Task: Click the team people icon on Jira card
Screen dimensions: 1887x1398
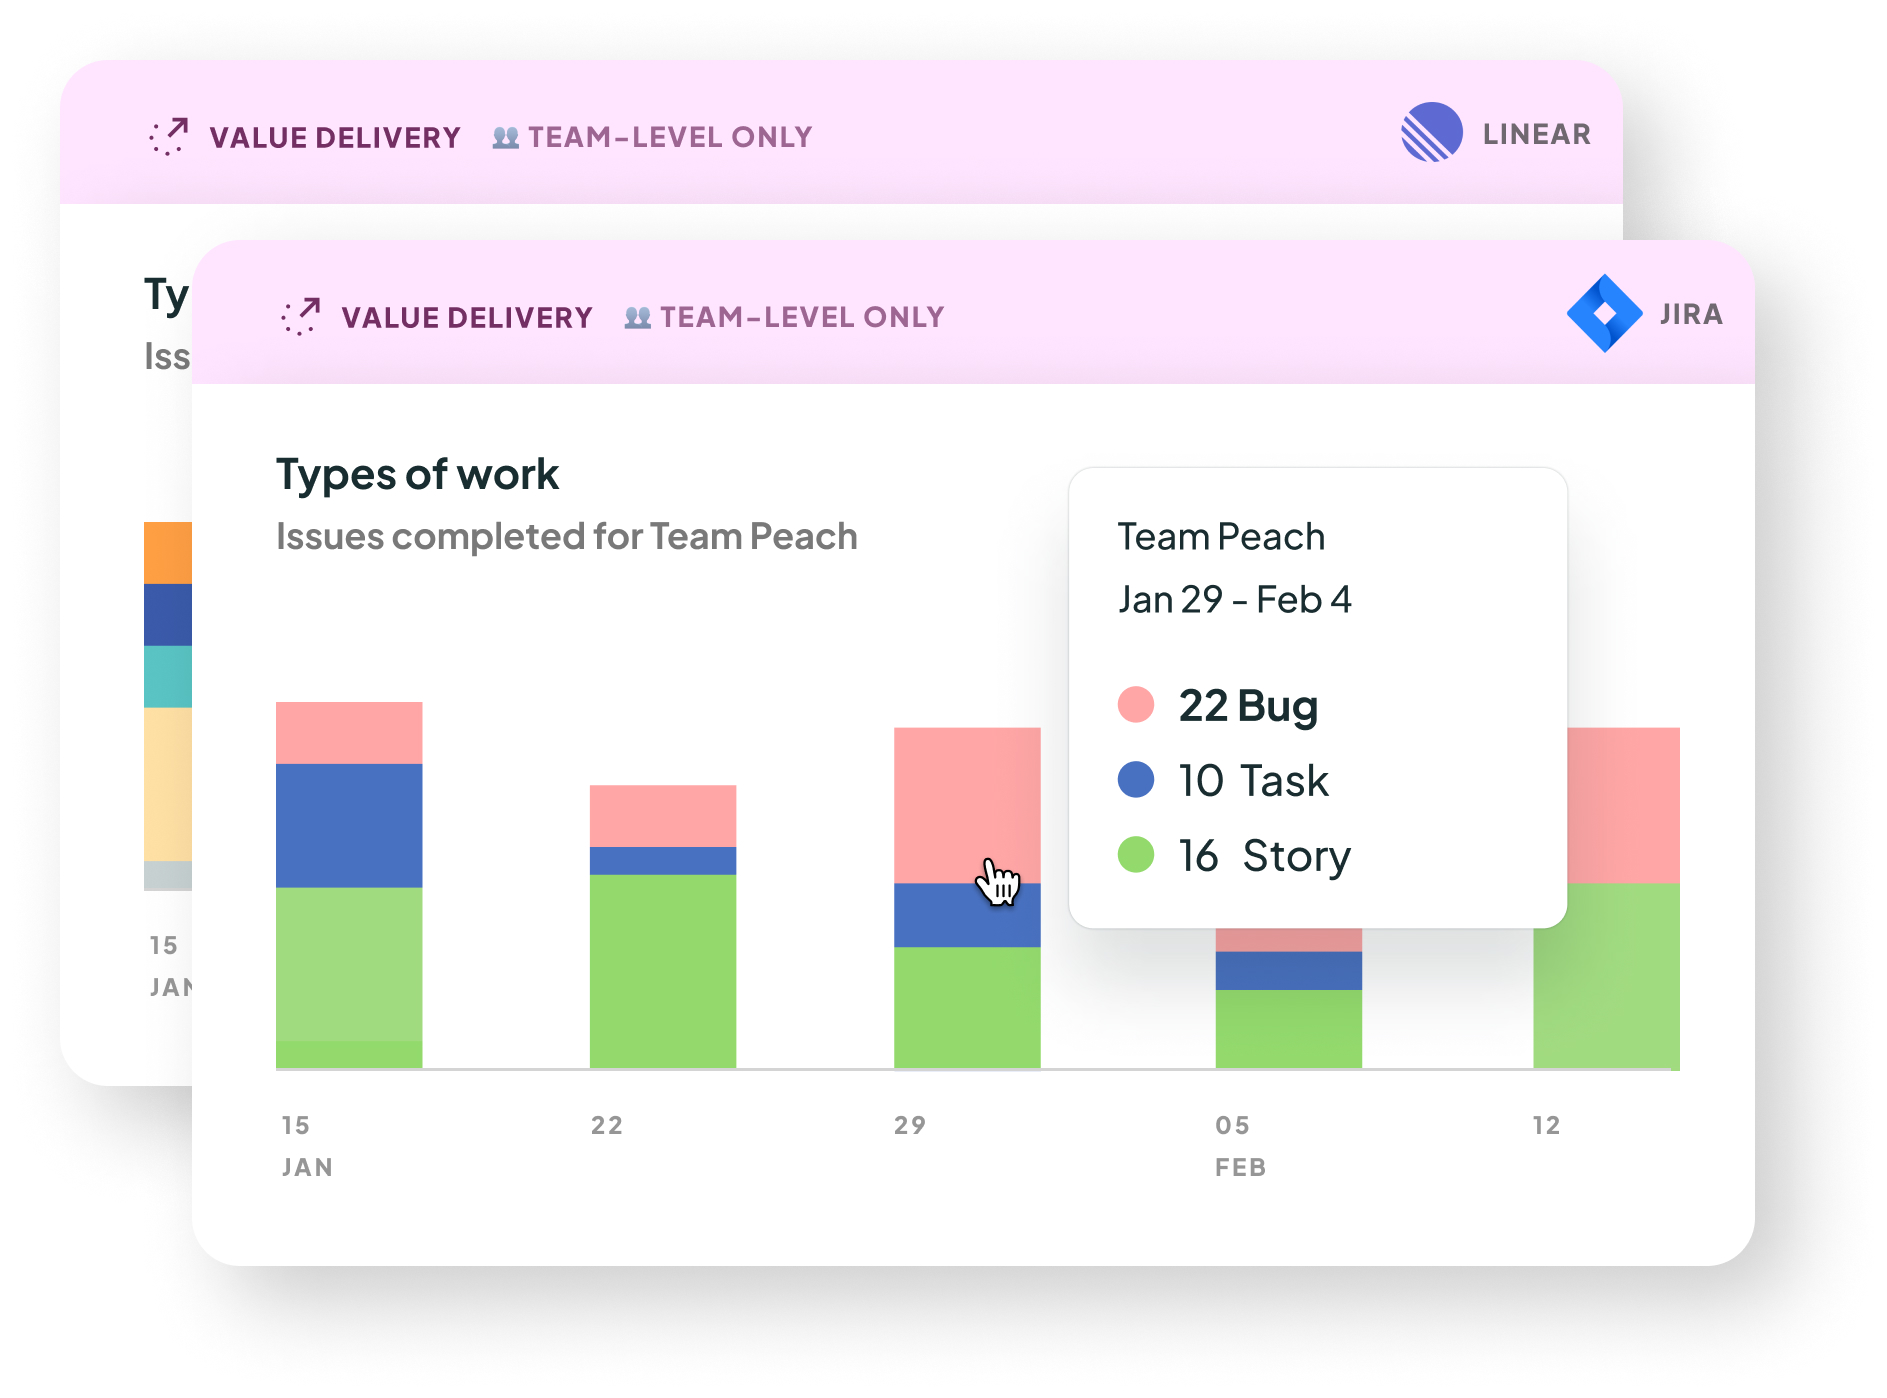Action: 637,318
